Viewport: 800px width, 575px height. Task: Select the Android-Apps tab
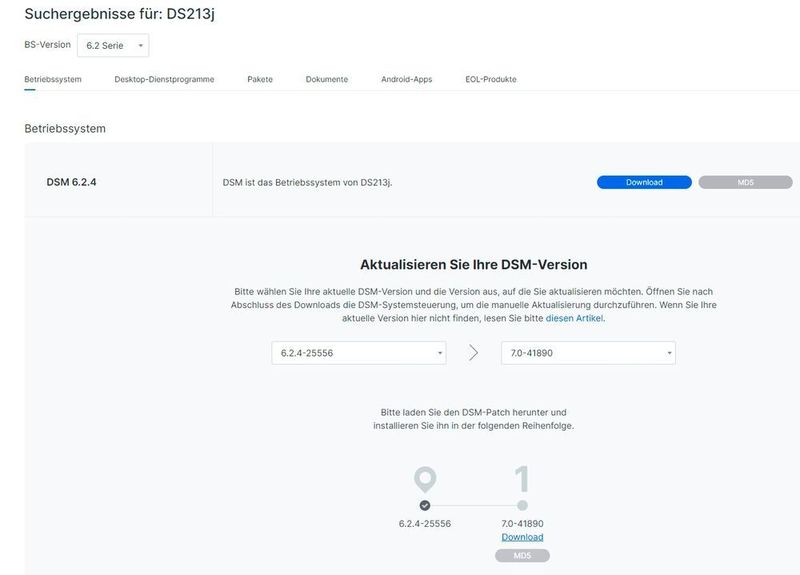407,79
